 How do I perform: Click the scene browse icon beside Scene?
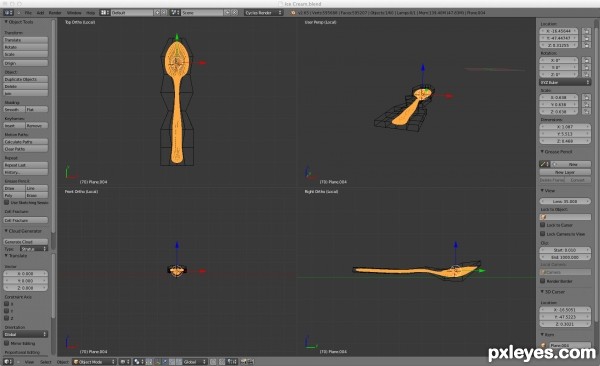[175, 13]
